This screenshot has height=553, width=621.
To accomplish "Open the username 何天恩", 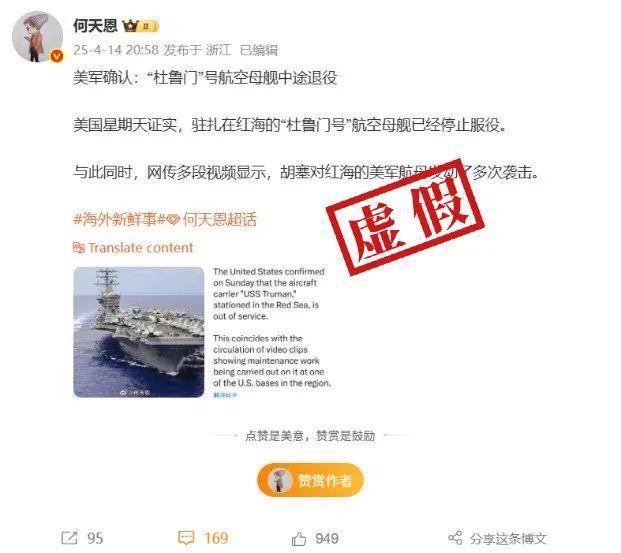I will 95,26.
